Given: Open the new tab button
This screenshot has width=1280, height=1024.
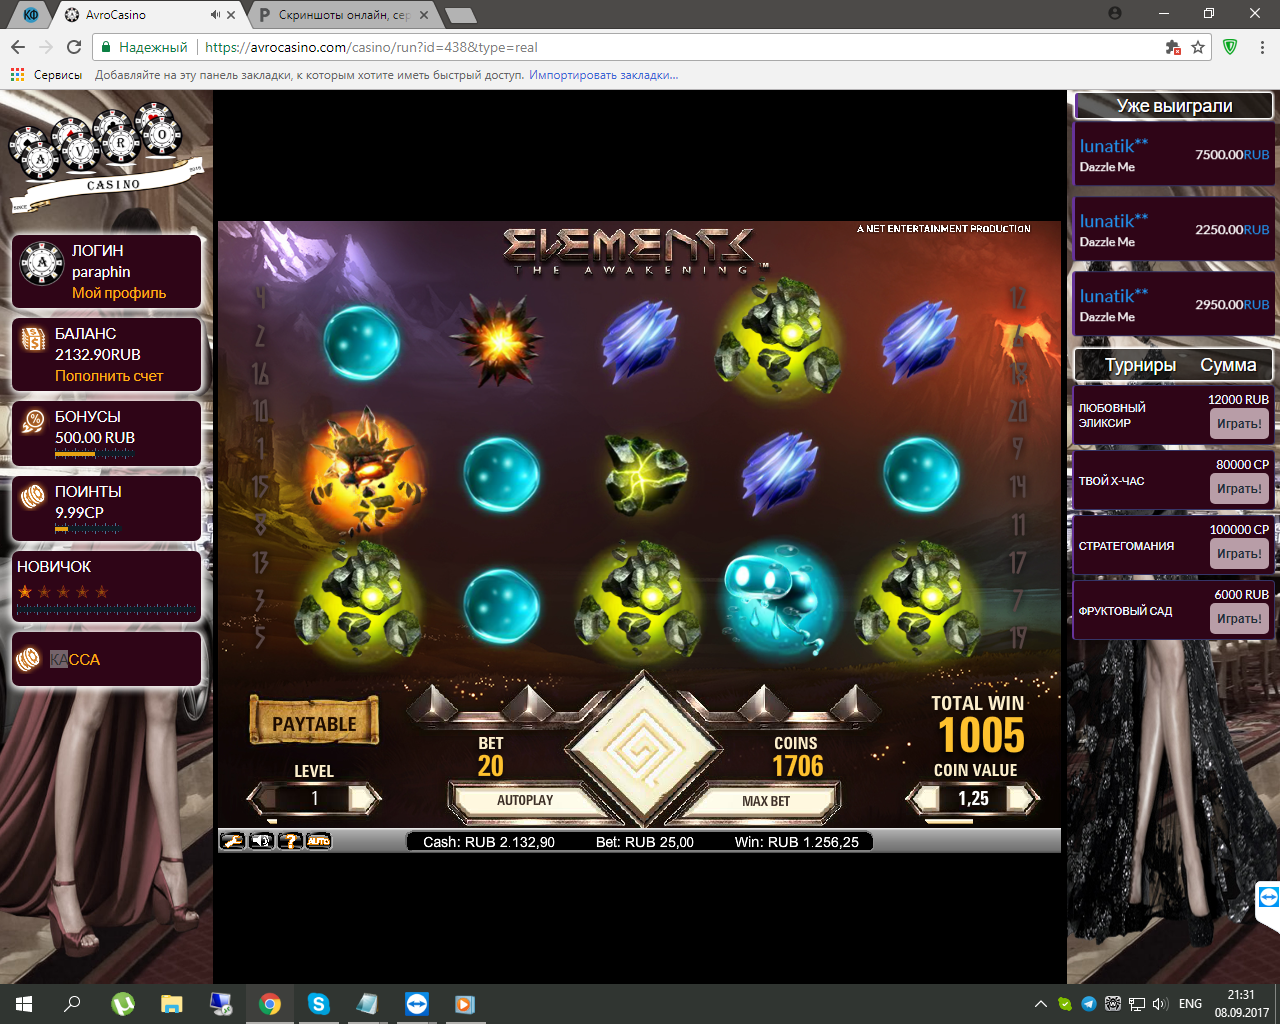Looking at the screenshot, I should tap(460, 15).
